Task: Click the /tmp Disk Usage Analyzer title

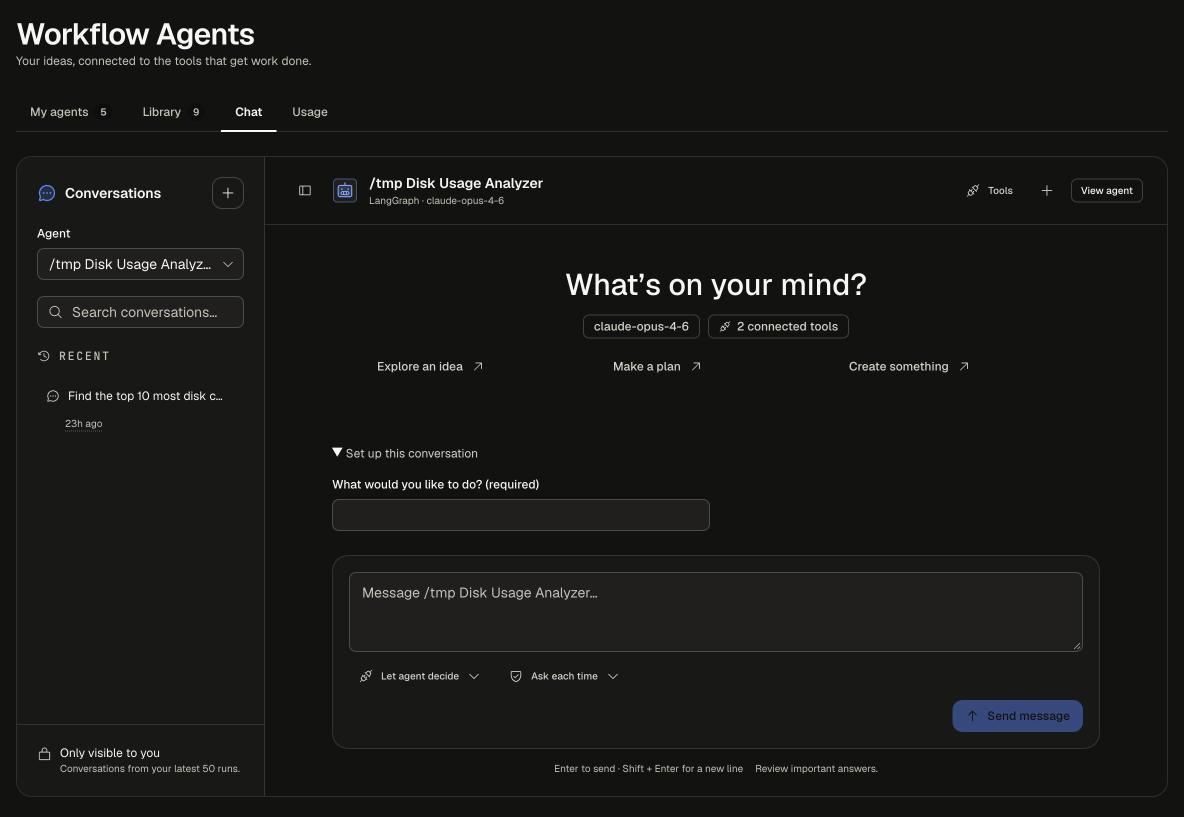Action: (456, 183)
